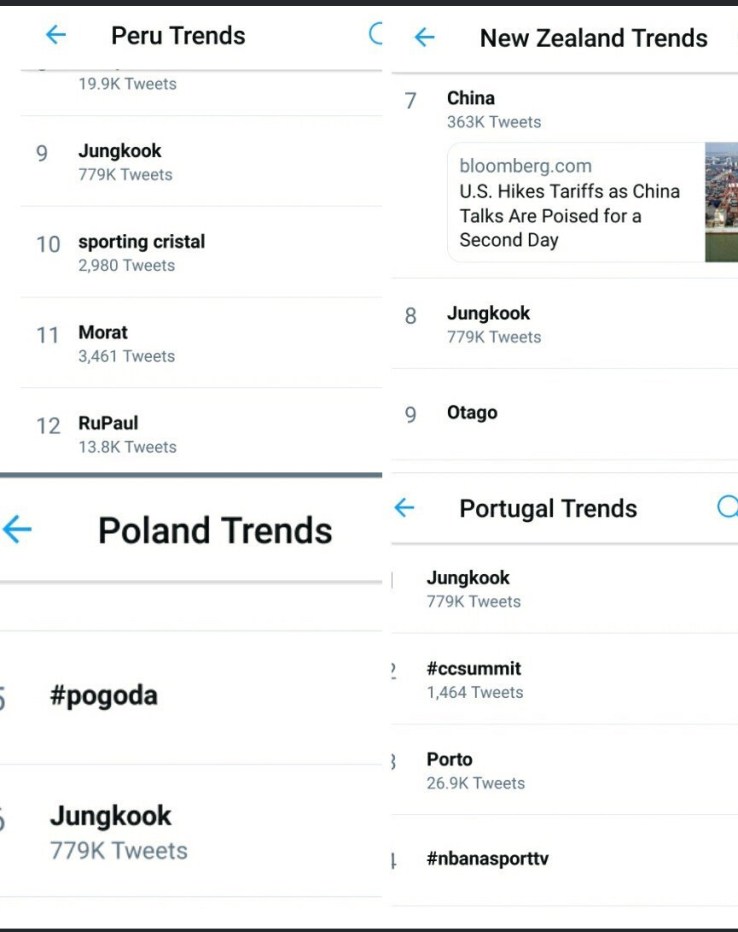View the RuPaul trend
Image resolution: width=738 pixels, height=932 pixels.
[108, 434]
